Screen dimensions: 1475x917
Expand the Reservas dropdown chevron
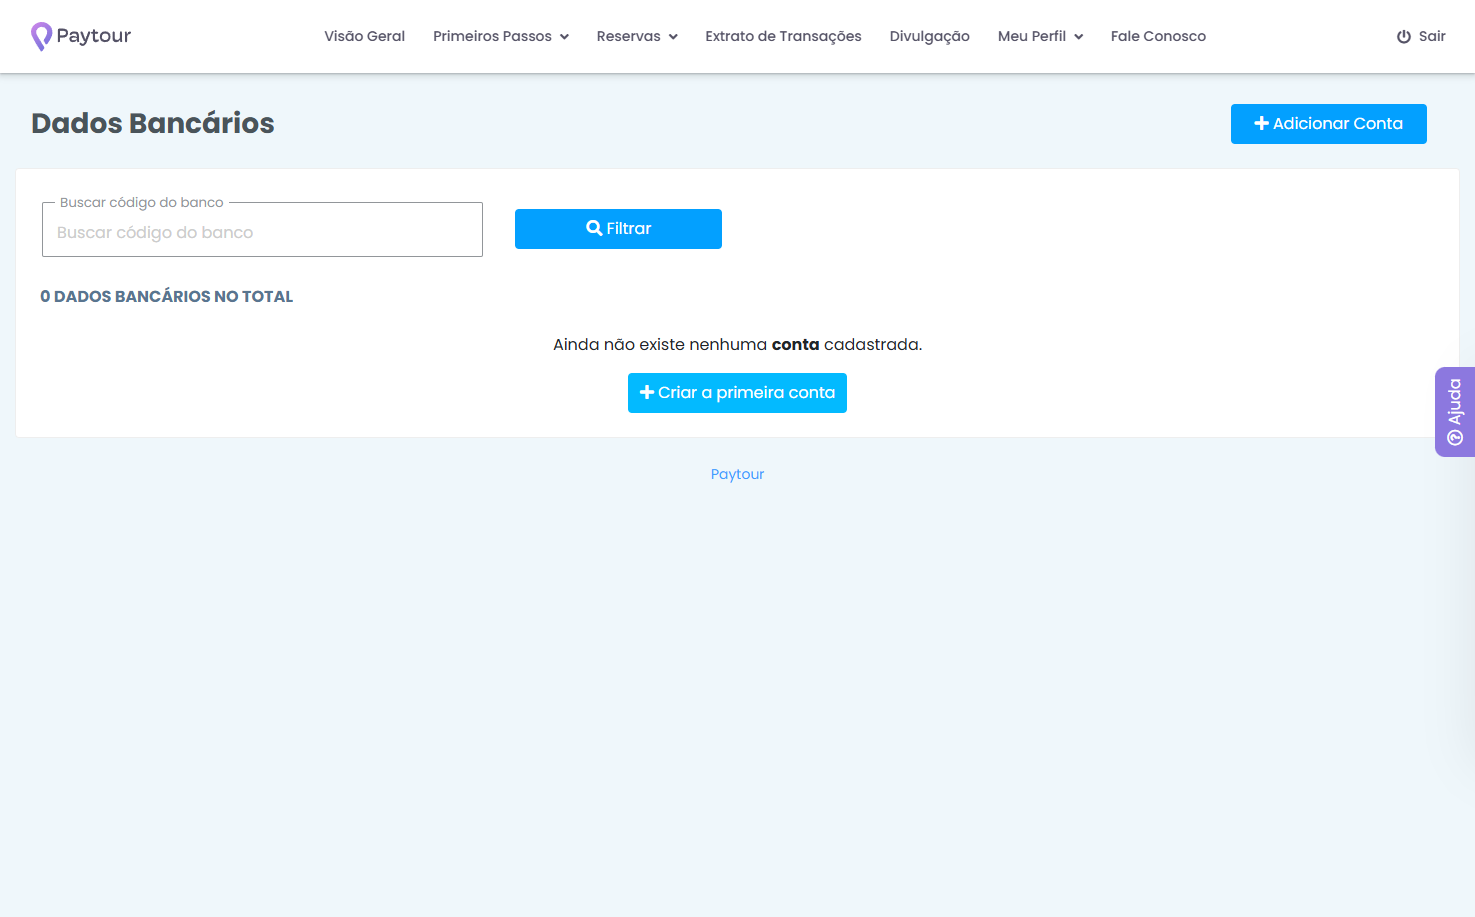point(673,37)
